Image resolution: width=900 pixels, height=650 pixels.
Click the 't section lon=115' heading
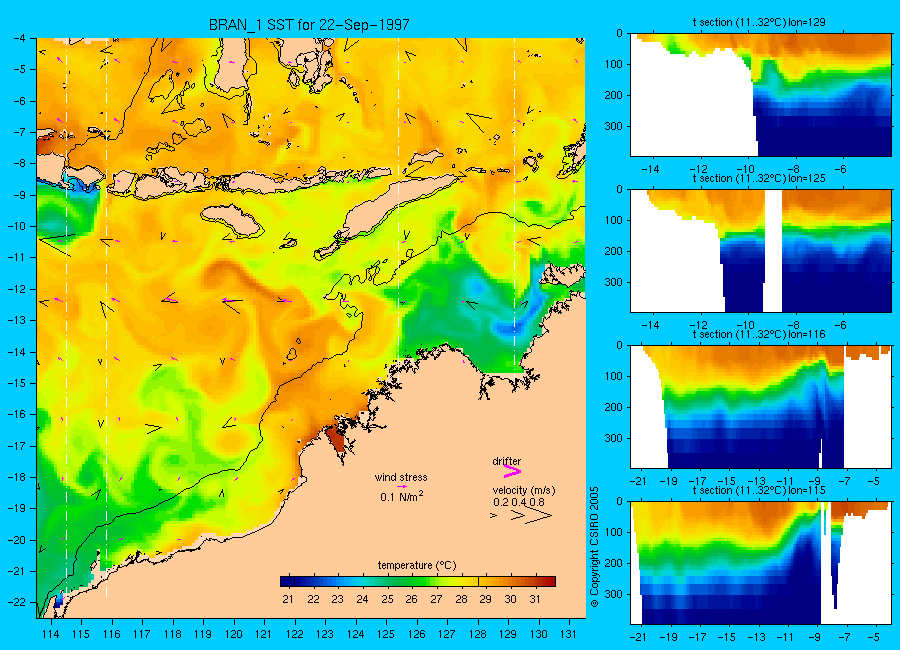click(759, 490)
